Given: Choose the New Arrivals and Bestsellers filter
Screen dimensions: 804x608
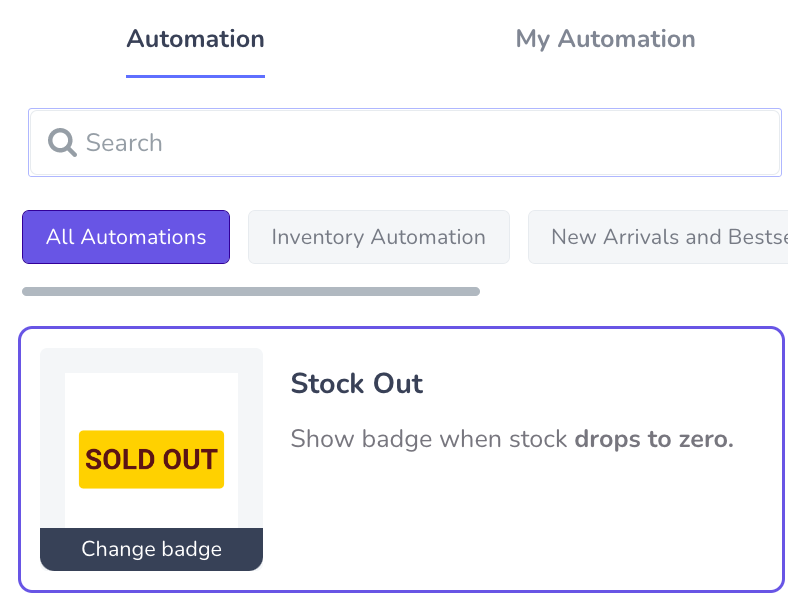Looking at the screenshot, I should [x=658, y=237].
